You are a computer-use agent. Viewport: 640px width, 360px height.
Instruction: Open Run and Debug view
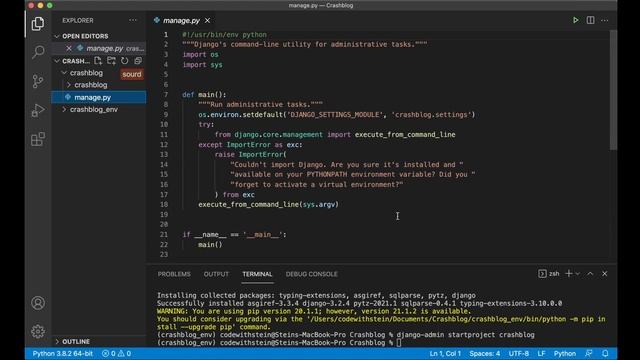(x=38, y=110)
